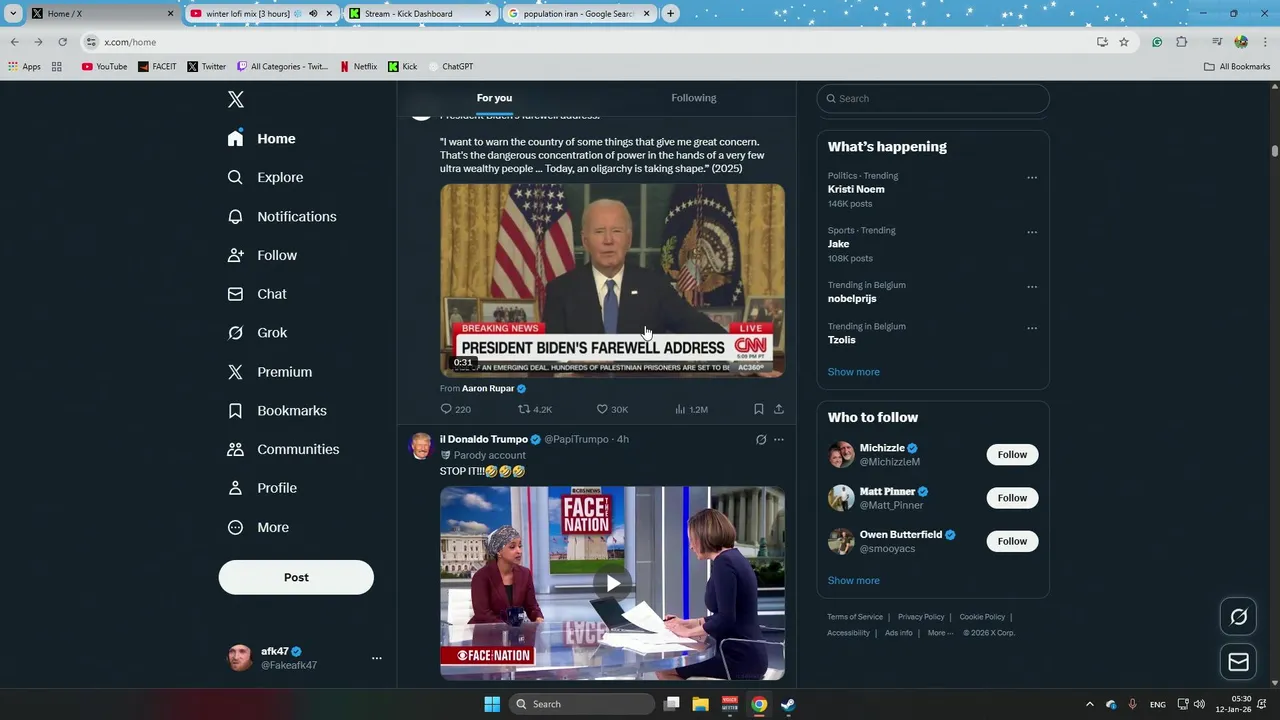Follow Michizzle
Image resolution: width=1280 pixels, height=720 pixels.
(1012, 455)
